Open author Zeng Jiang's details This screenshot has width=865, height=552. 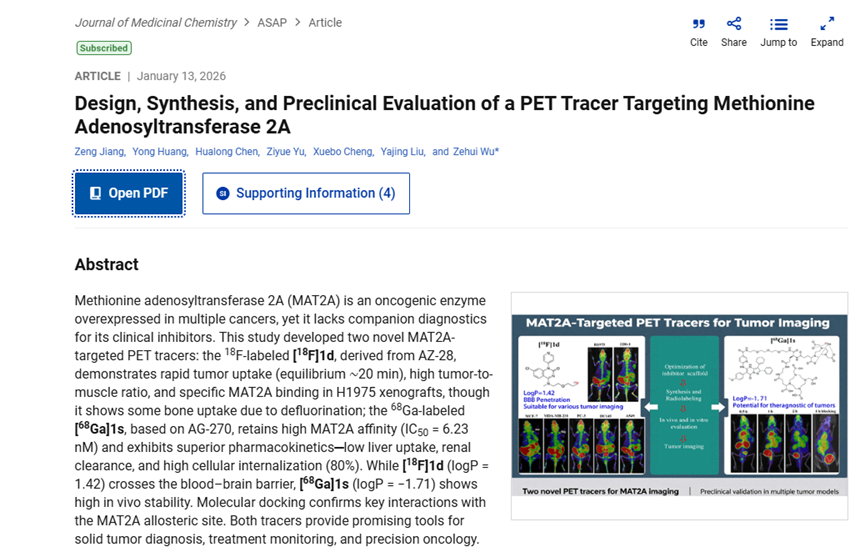pos(100,152)
